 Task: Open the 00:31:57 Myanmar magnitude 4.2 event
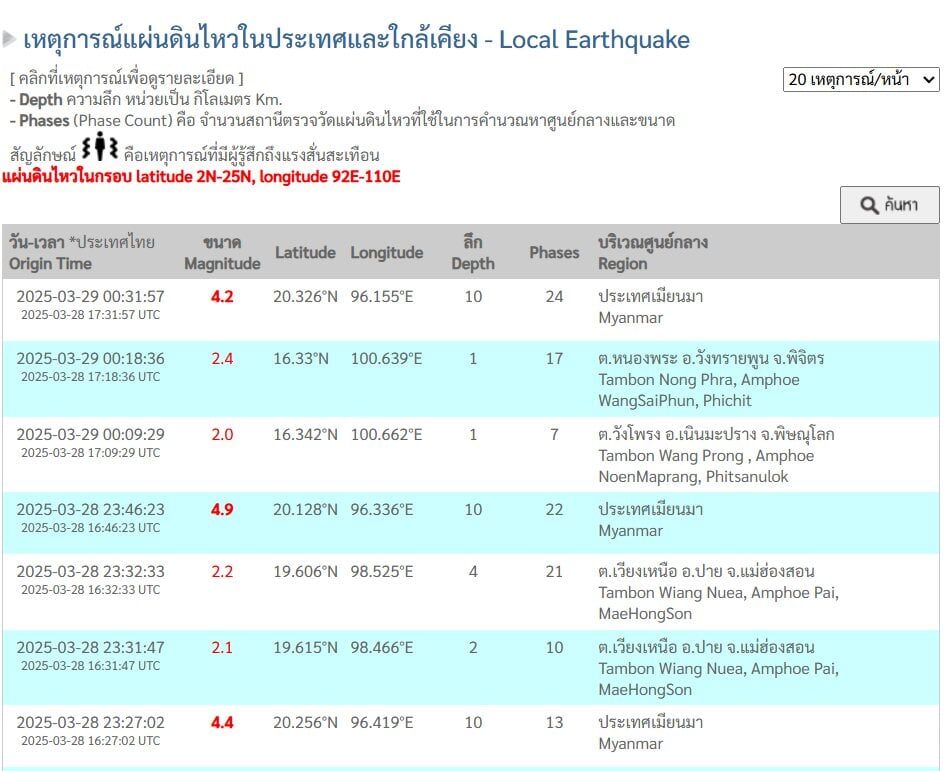click(x=471, y=309)
